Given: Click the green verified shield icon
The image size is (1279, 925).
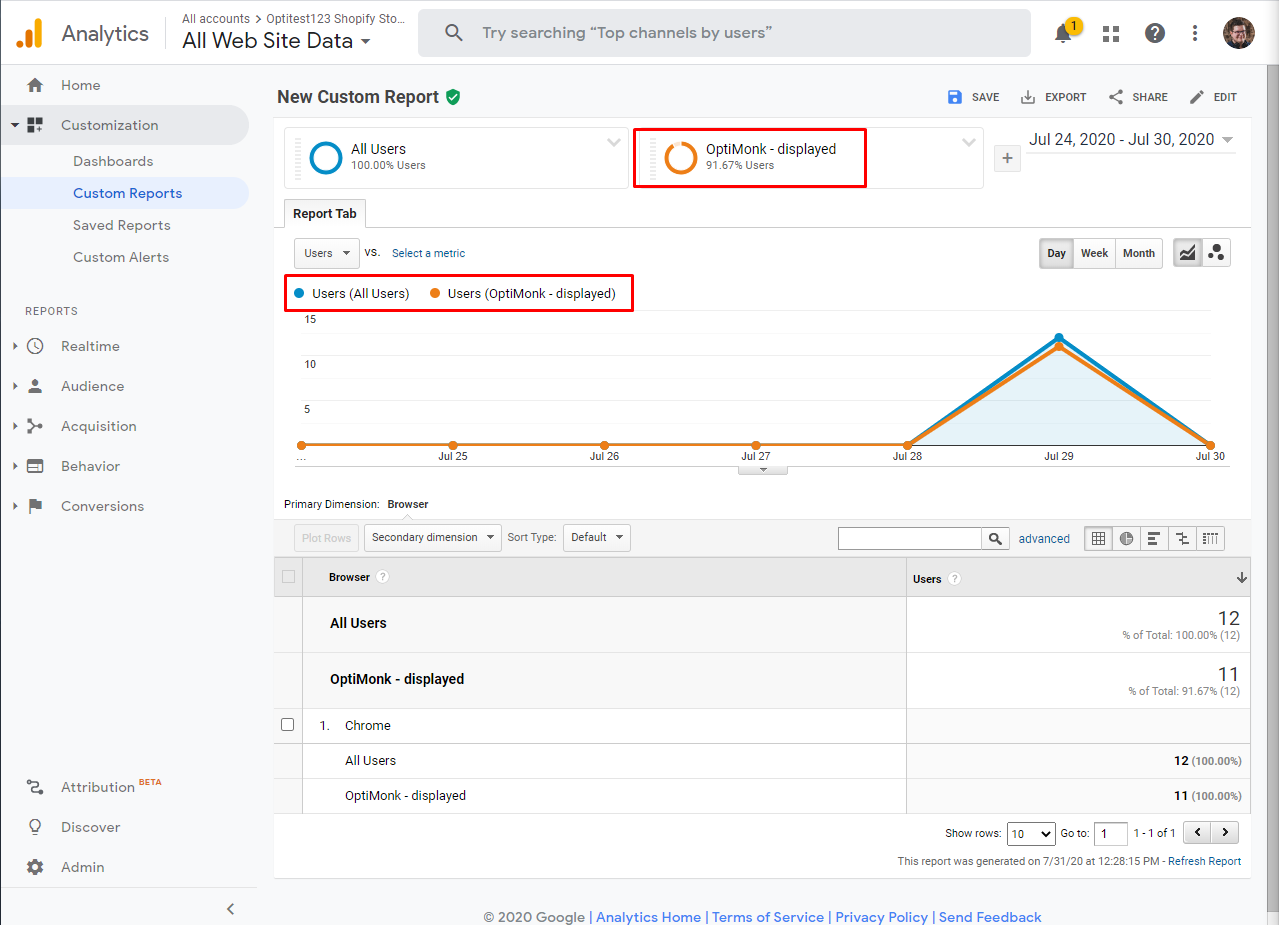Looking at the screenshot, I should pyautogui.click(x=453, y=97).
